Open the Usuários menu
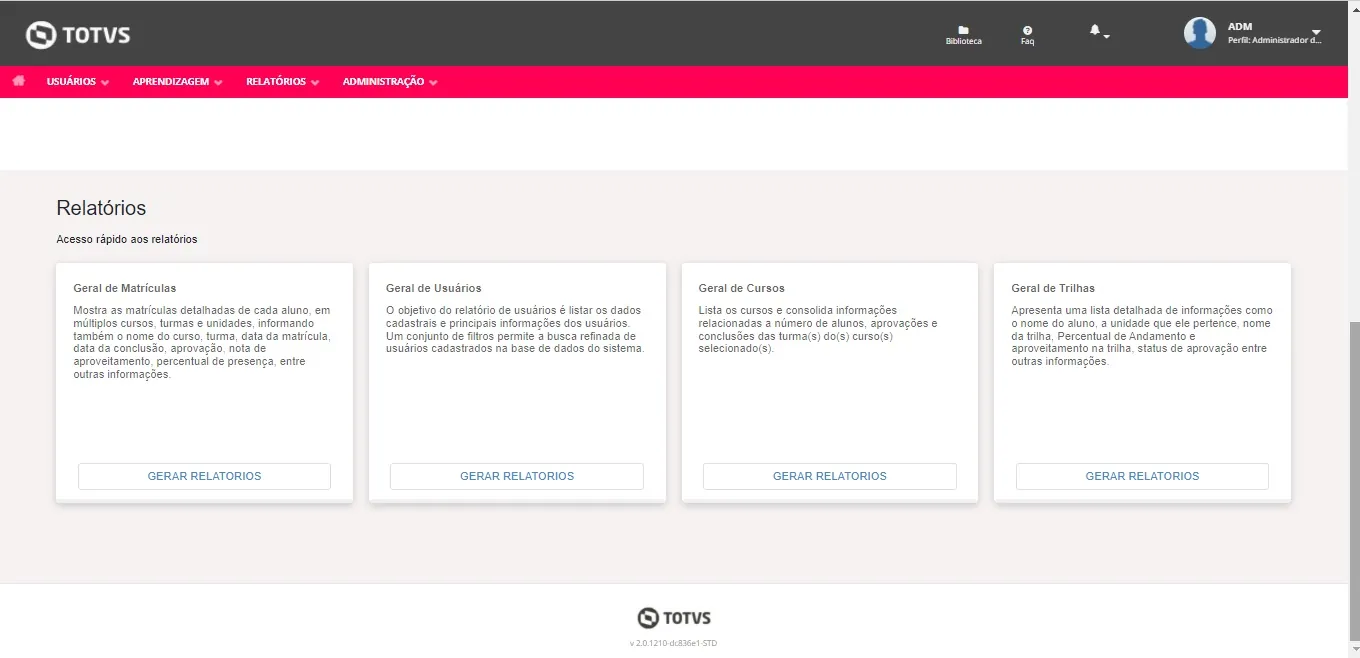The height and width of the screenshot is (658, 1360). [x=71, y=82]
